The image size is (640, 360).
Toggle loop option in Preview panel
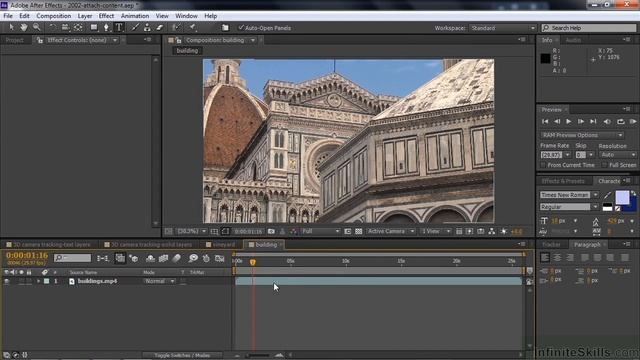pos(620,122)
